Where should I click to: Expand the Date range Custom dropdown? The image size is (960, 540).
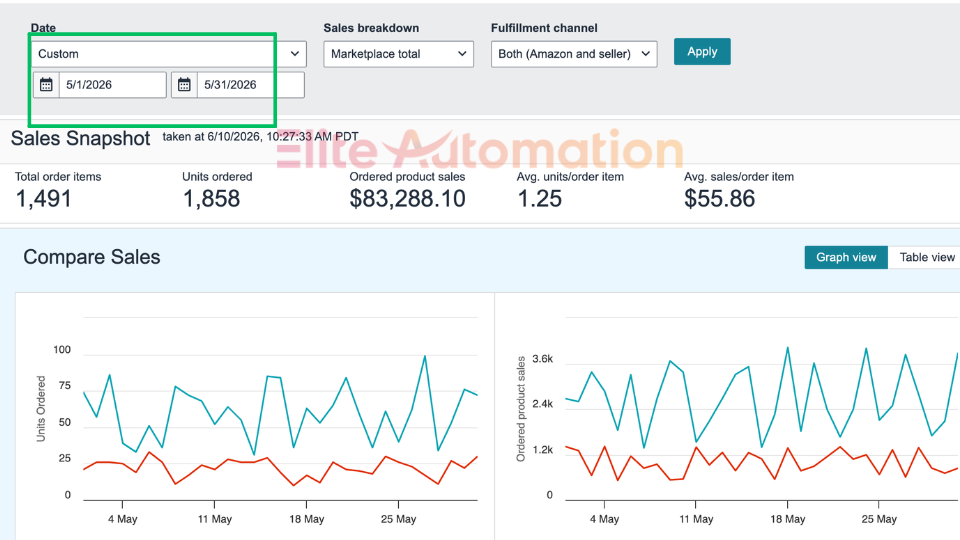[169, 54]
